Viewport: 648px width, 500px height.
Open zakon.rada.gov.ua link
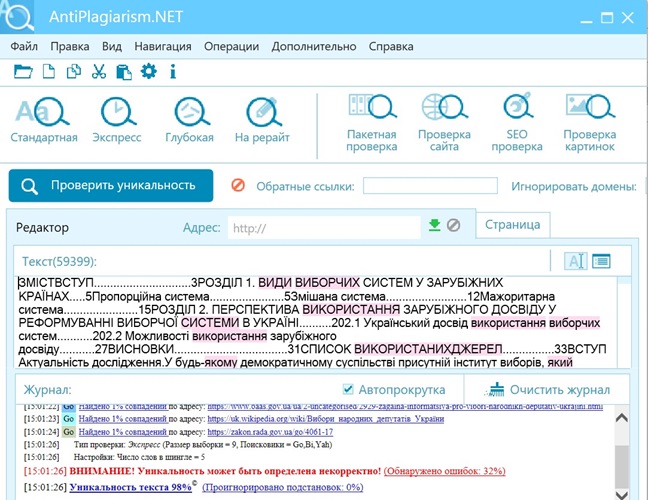(270, 432)
